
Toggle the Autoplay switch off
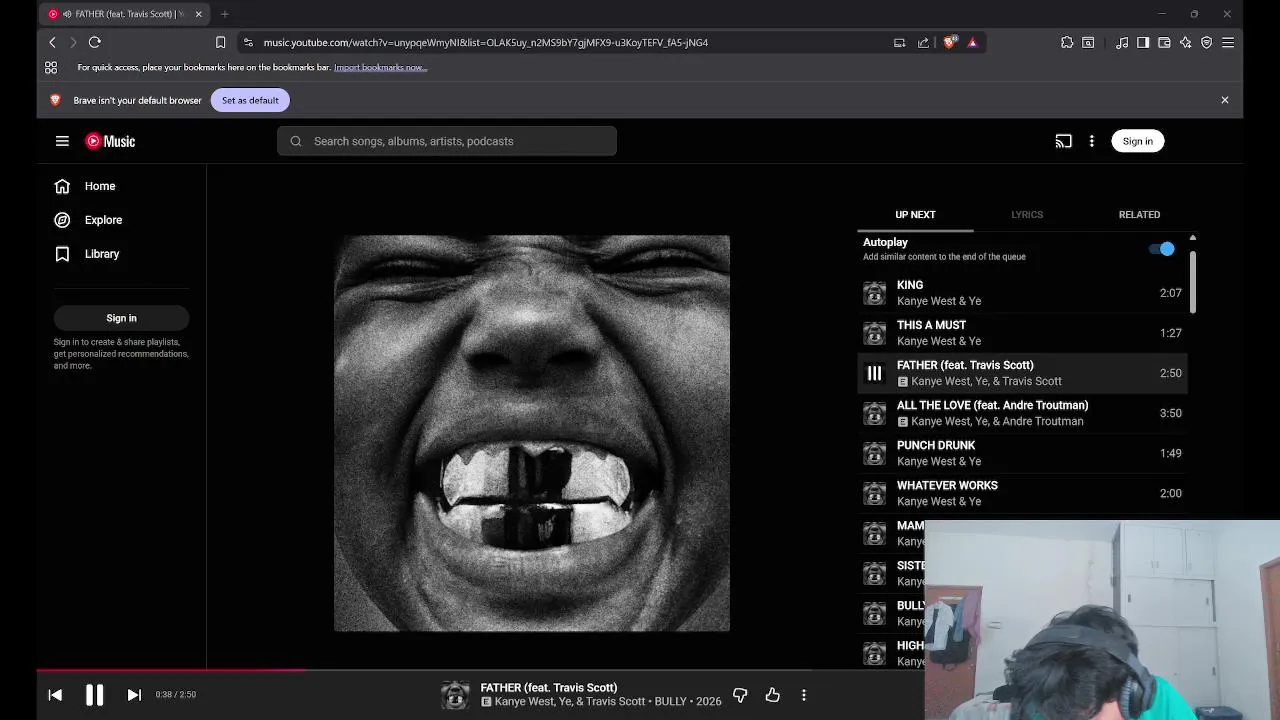(1162, 249)
